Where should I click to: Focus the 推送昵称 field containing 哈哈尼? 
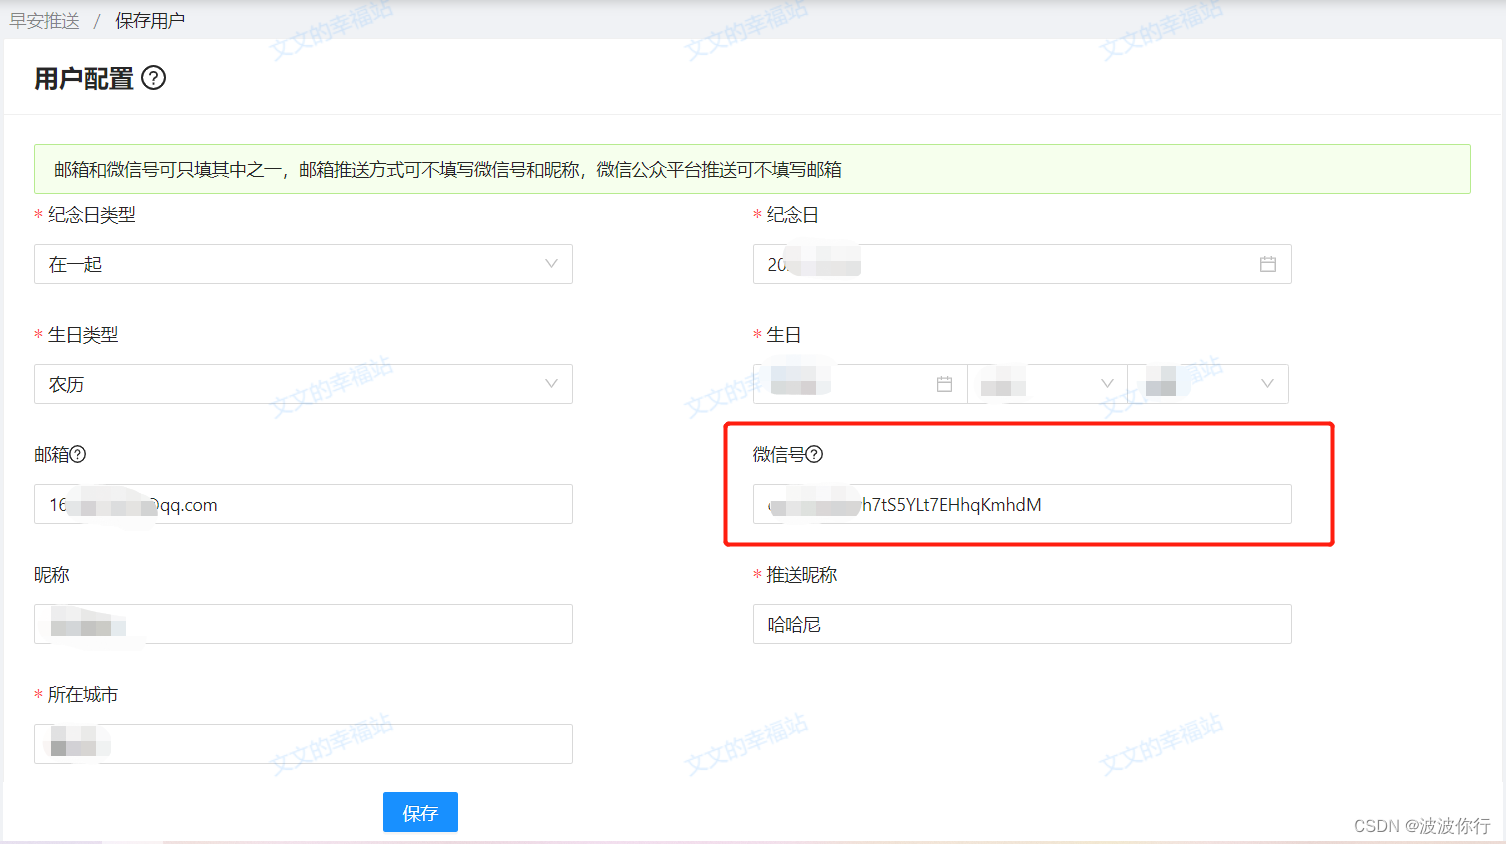1022,624
